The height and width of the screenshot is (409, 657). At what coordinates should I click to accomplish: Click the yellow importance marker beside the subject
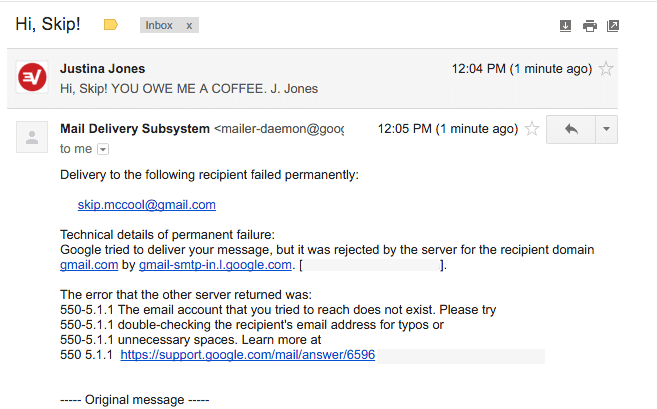[110, 25]
